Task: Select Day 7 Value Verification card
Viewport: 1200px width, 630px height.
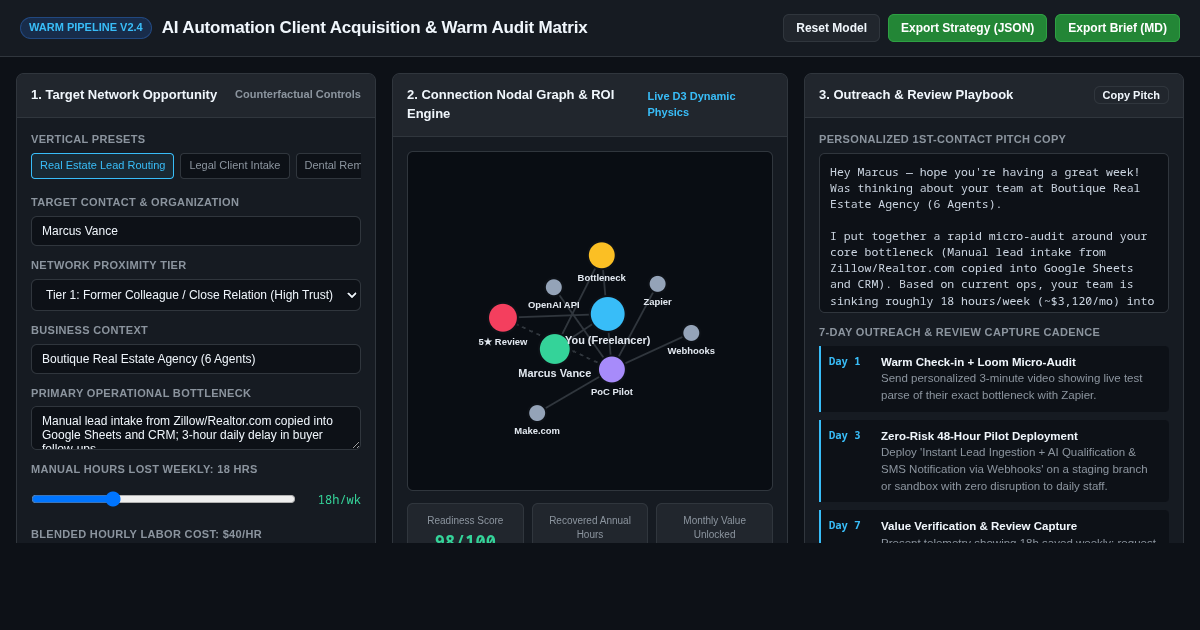Action: pyautogui.click(x=994, y=527)
